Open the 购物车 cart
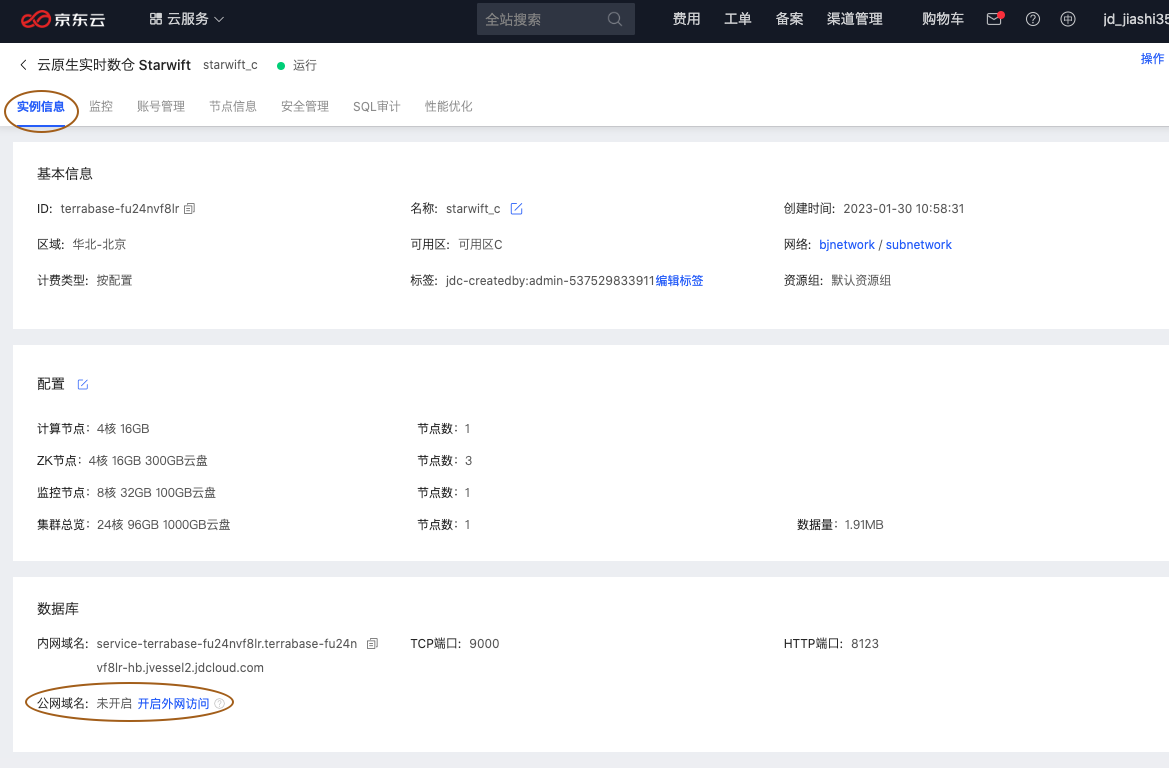This screenshot has width=1169, height=772. click(x=942, y=19)
